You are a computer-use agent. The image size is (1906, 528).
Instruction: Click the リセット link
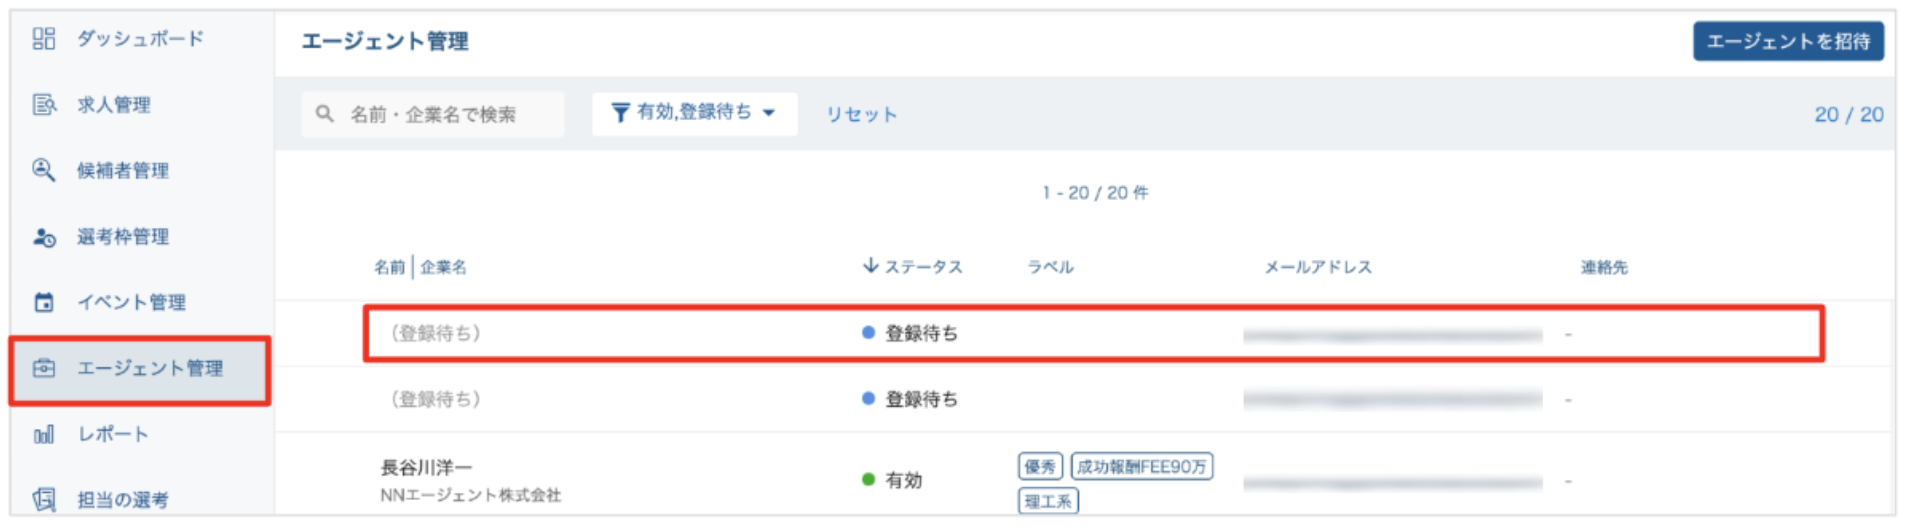click(861, 115)
